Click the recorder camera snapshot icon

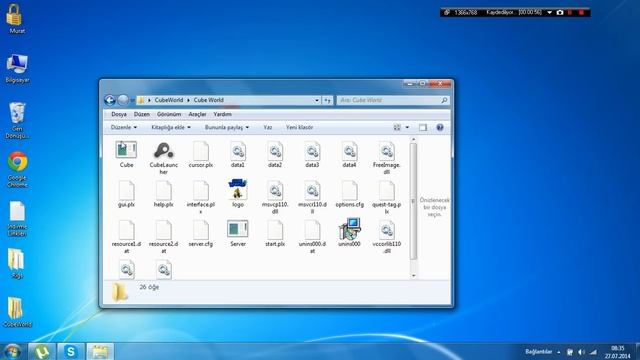[x=560, y=13]
